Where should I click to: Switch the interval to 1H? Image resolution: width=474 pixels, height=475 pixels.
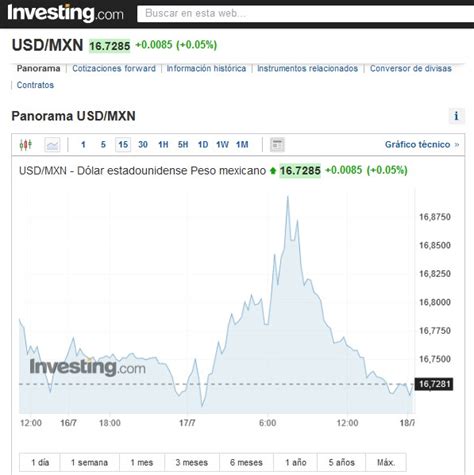pyautogui.click(x=163, y=145)
